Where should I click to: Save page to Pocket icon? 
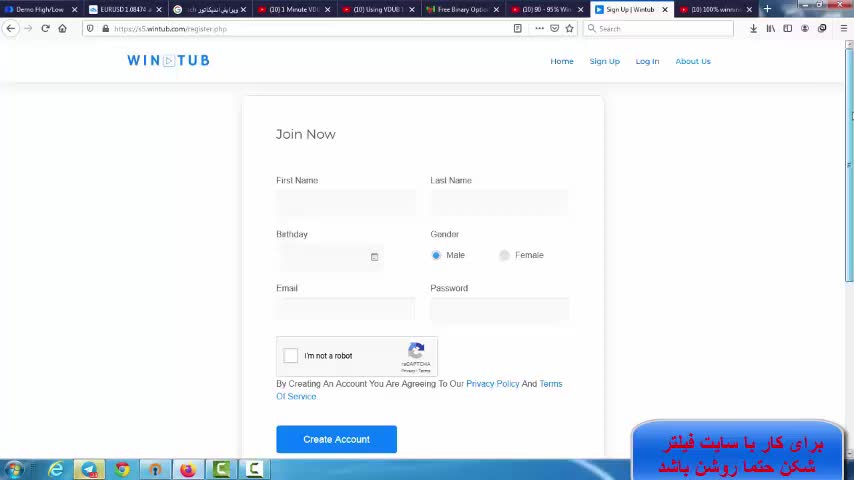(x=554, y=28)
